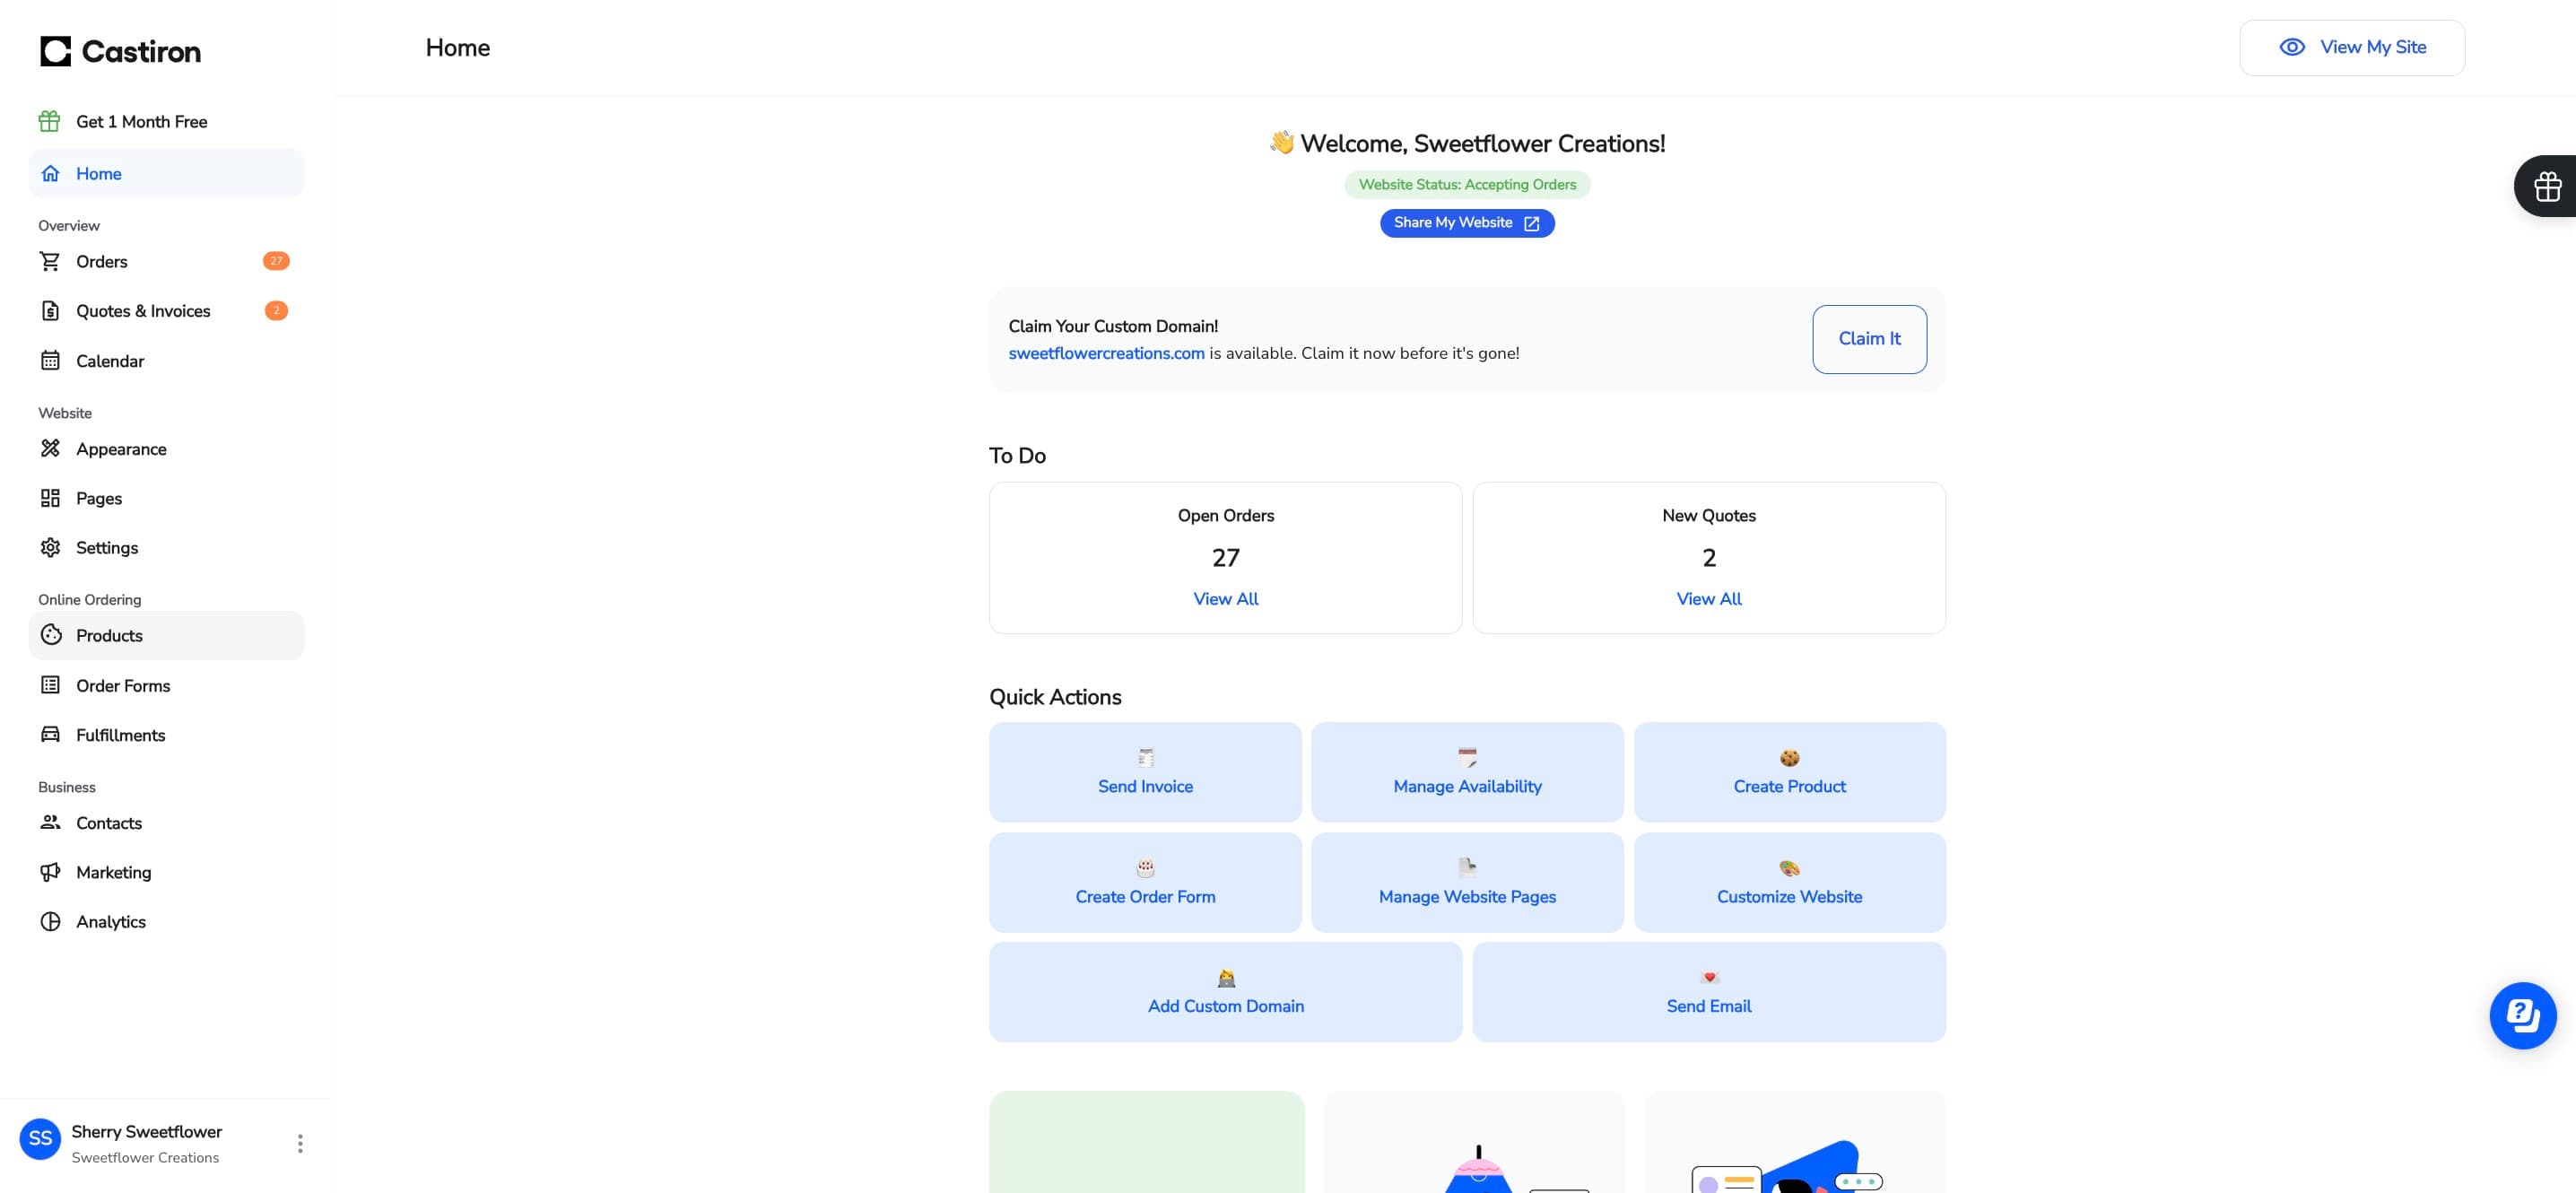Click the Pages grid icon
The width and height of the screenshot is (2576, 1193).
tap(50, 498)
